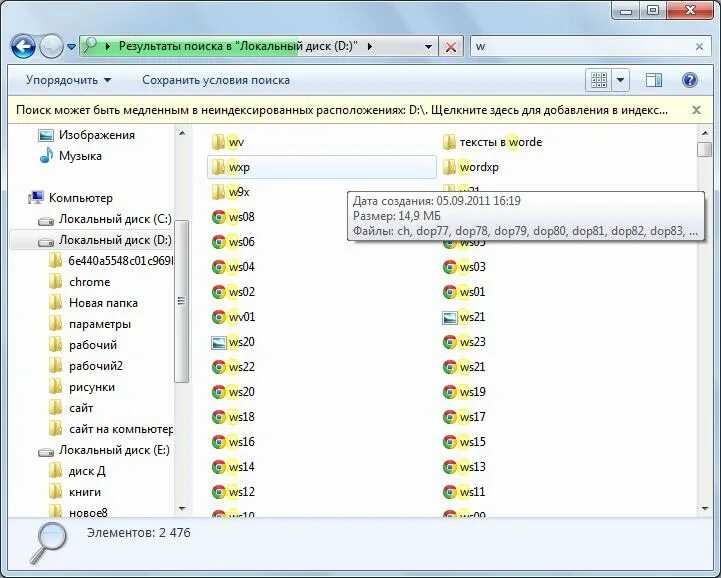The width and height of the screenshot is (721, 578).
Task: Select Изображения in the navigation pane
Action: tap(87, 135)
